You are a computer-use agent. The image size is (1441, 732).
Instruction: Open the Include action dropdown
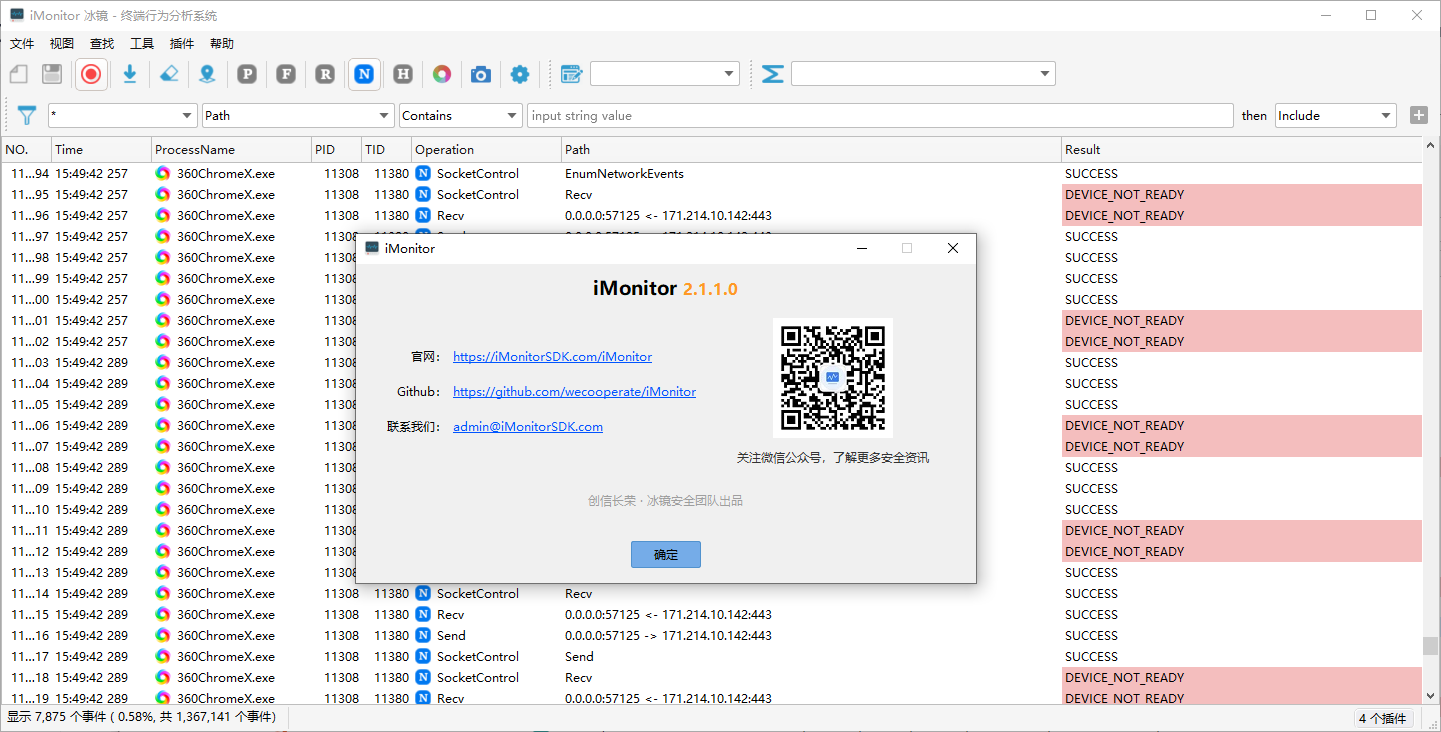click(1336, 116)
